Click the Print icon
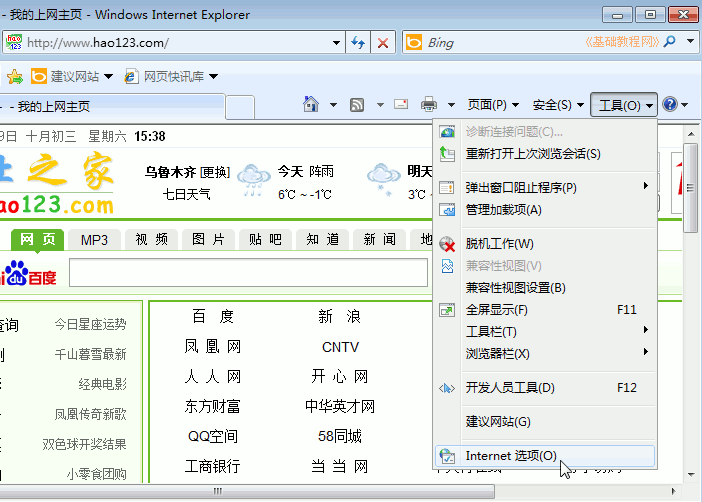This screenshot has width=702, height=502. [429, 104]
